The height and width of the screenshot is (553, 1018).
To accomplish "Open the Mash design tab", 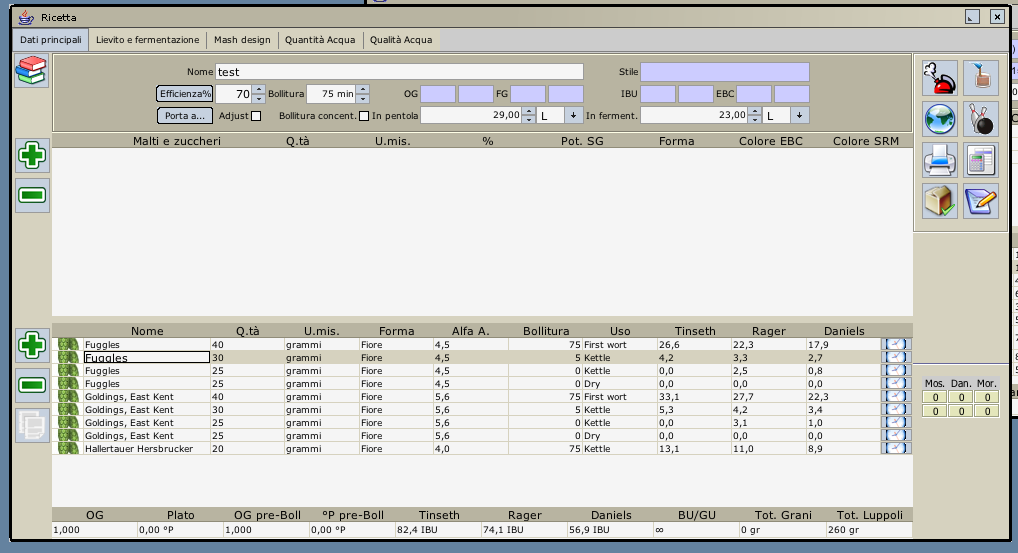I will 242,40.
